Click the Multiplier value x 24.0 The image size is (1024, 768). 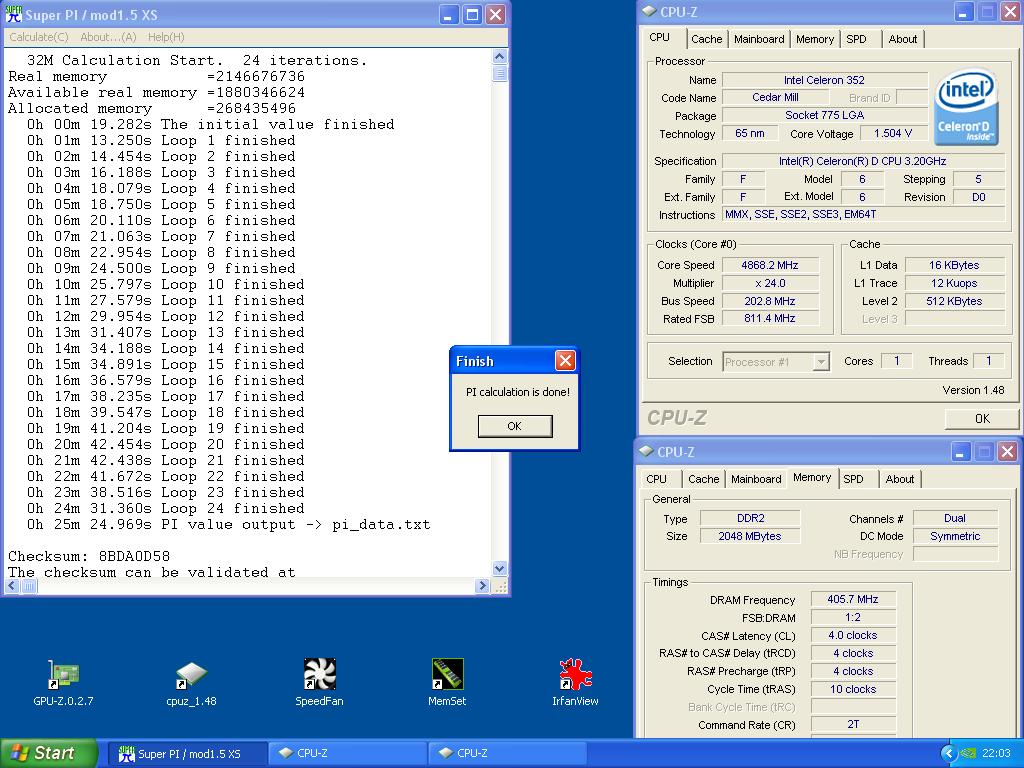coord(769,283)
